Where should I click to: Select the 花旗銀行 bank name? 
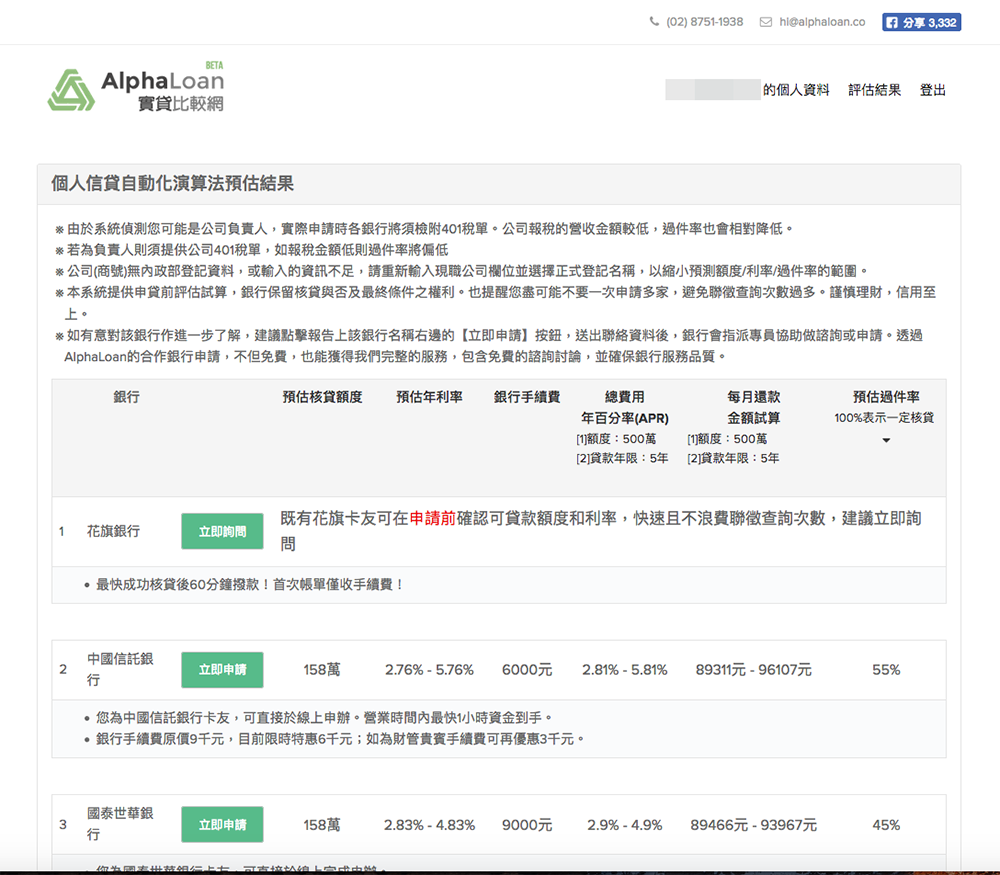click(x=113, y=531)
